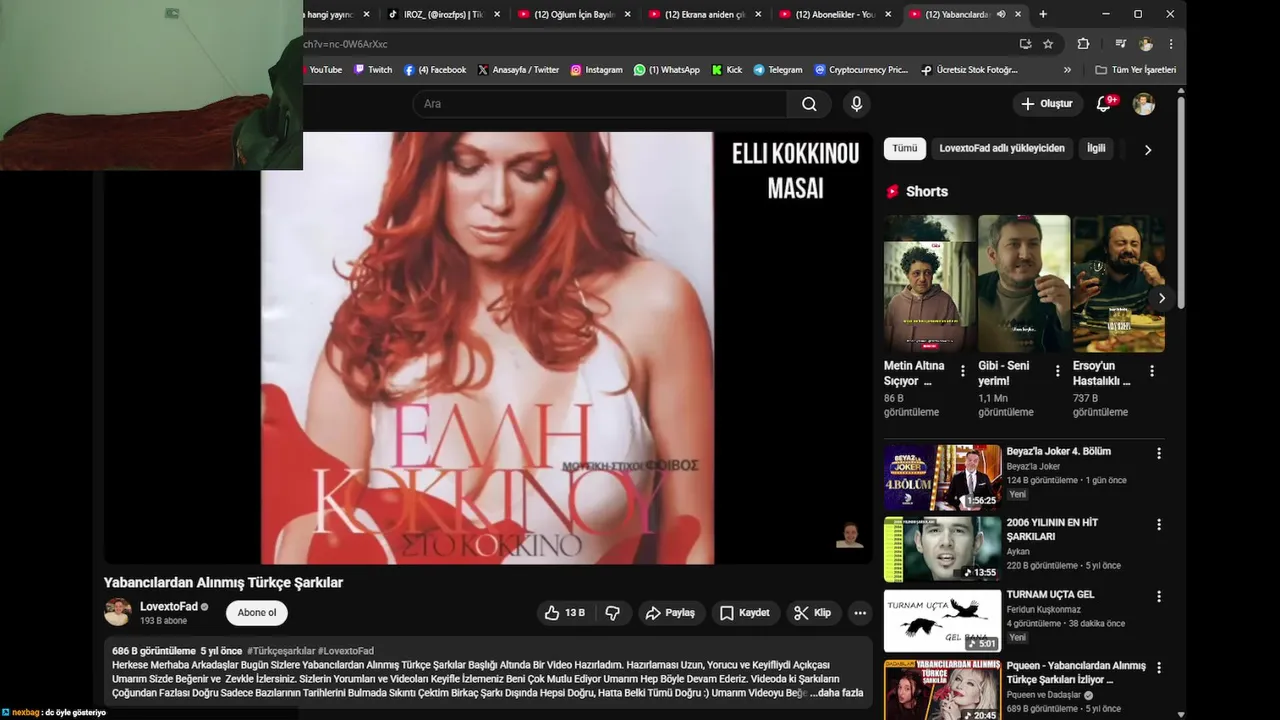1280x720 pixels.
Task: Open options for 2006 YILININ EN HİT ŞARKILARI
Action: [1159, 524]
